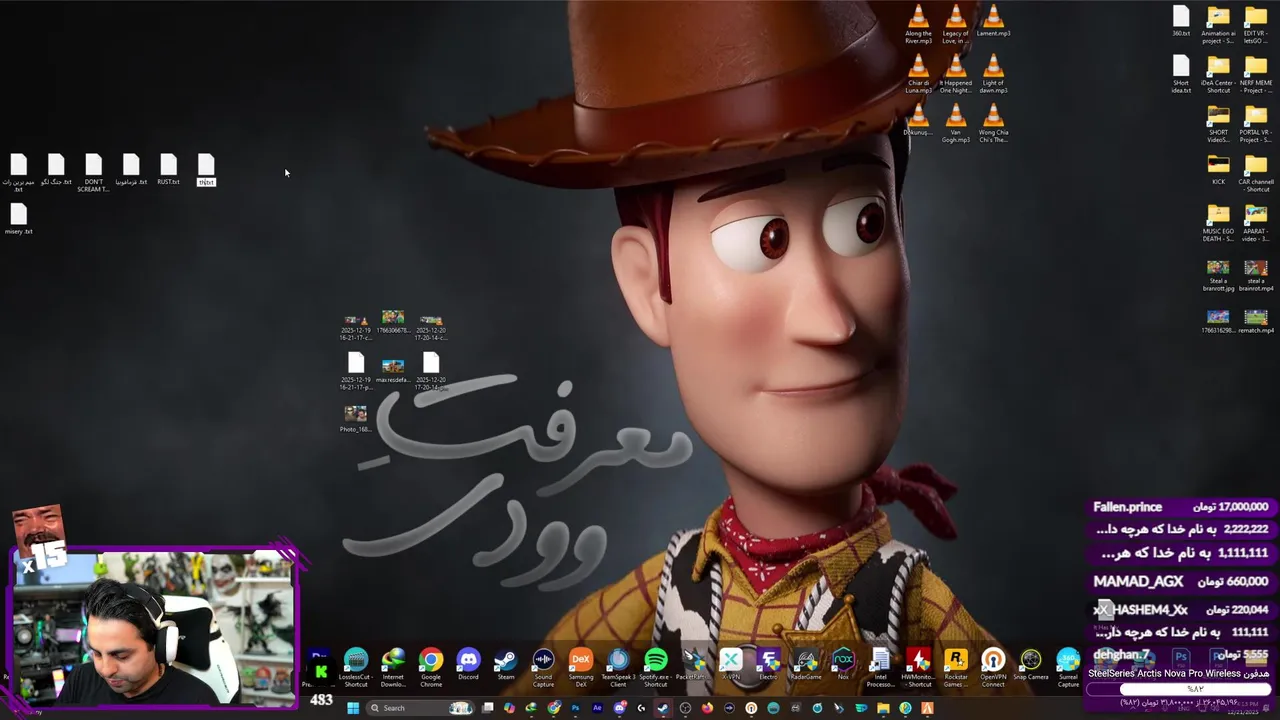1280x720 pixels.
Task: Select the PORTAL VR Project folder
Action: click(x=1256, y=124)
